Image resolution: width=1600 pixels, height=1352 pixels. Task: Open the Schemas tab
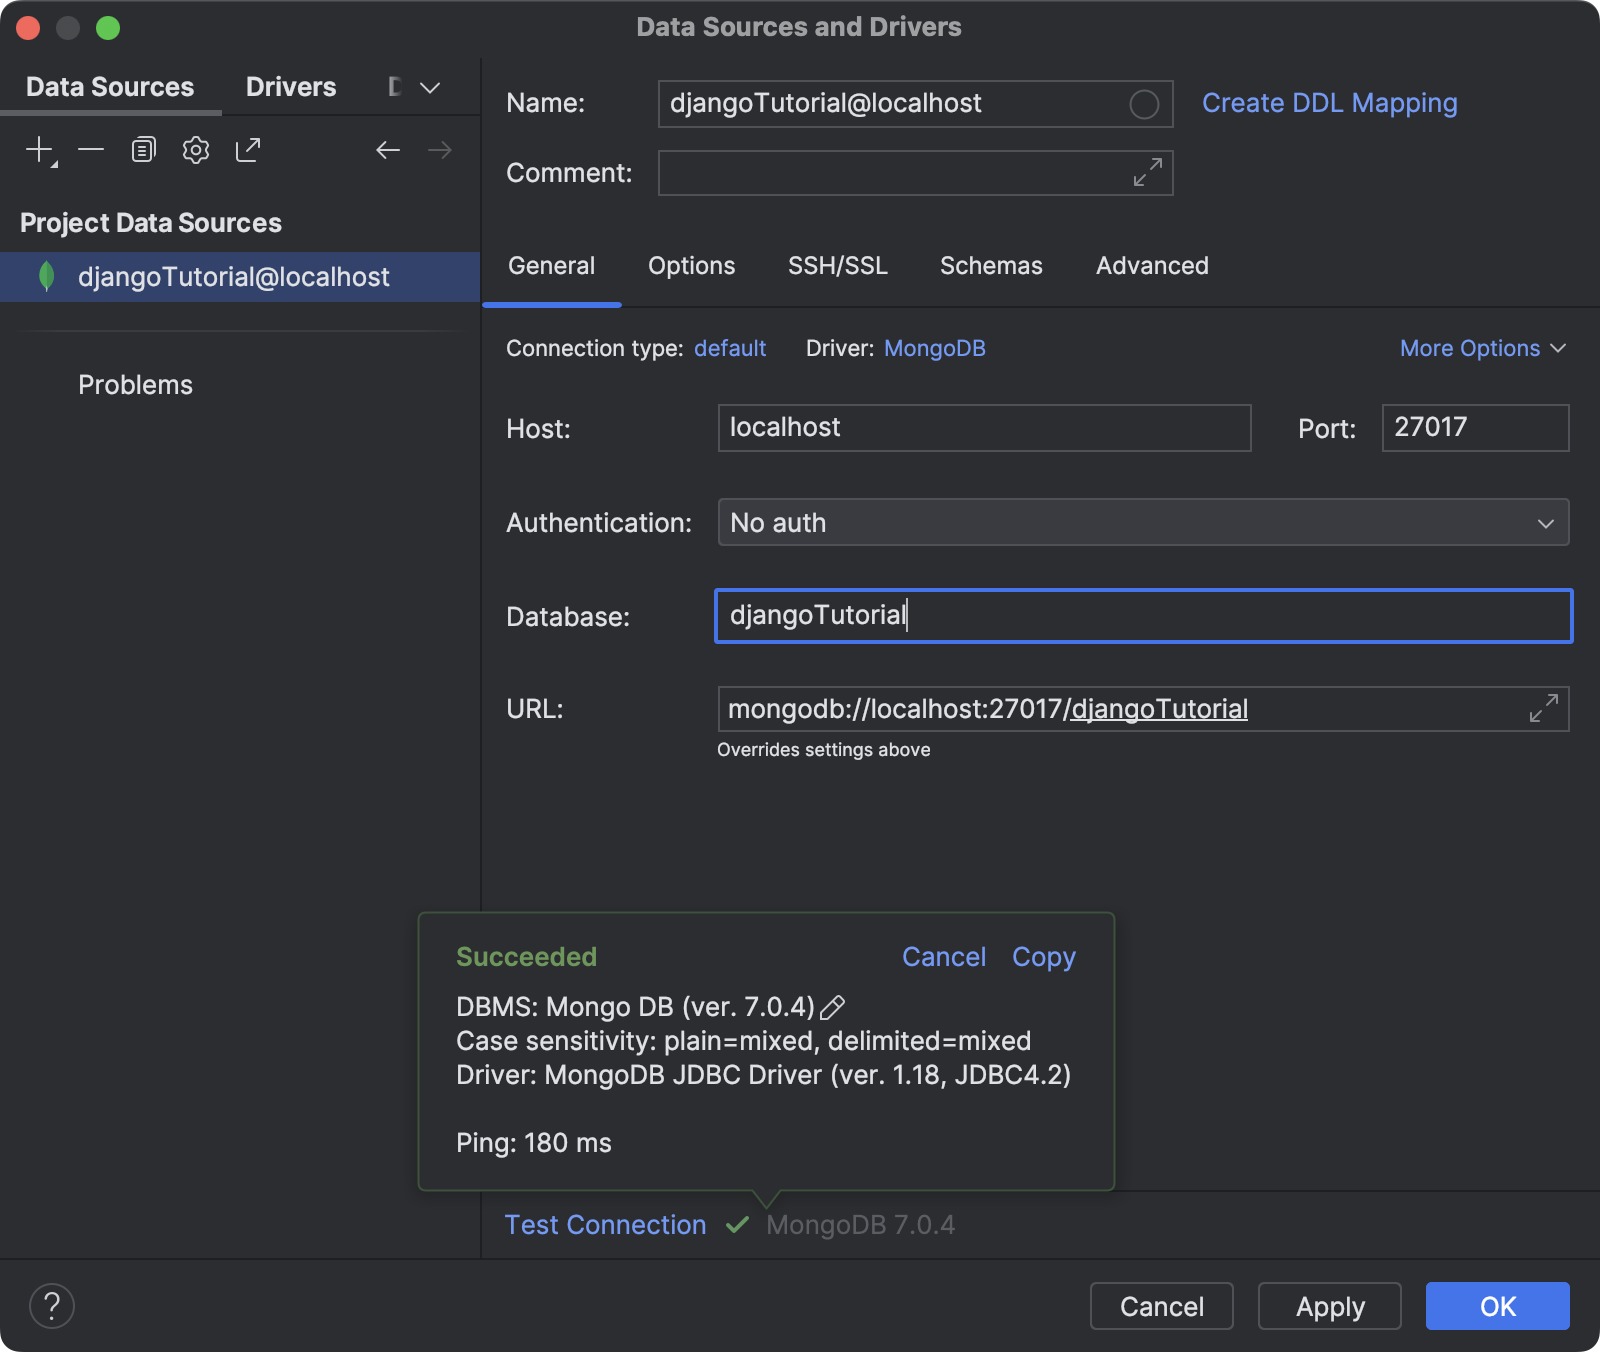click(991, 266)
